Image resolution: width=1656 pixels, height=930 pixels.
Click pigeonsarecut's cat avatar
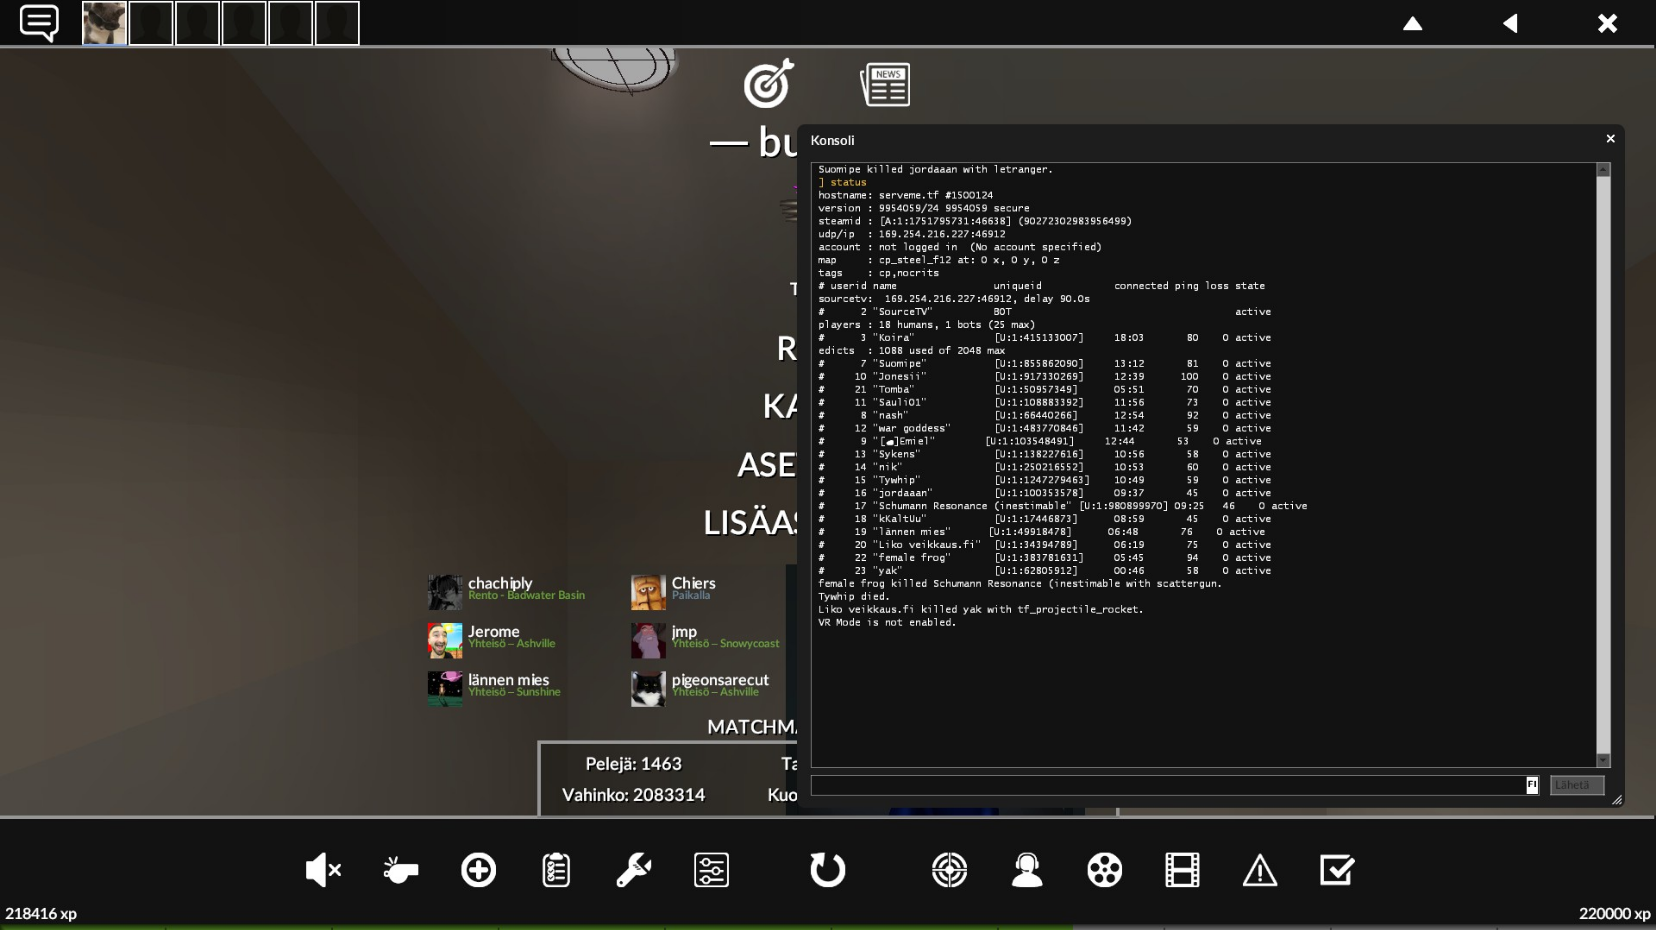click(649, 688)
